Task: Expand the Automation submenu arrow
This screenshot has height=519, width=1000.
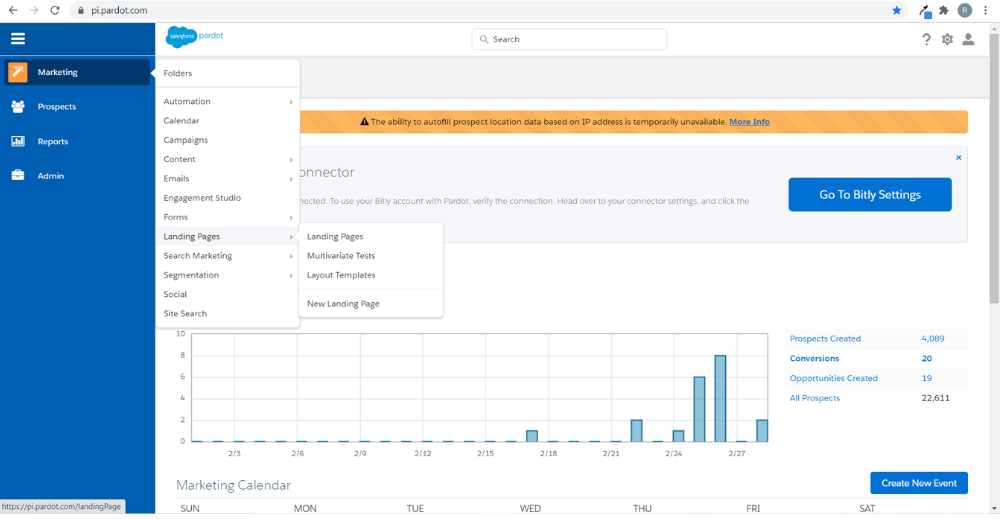Action: tap(291, 102)
